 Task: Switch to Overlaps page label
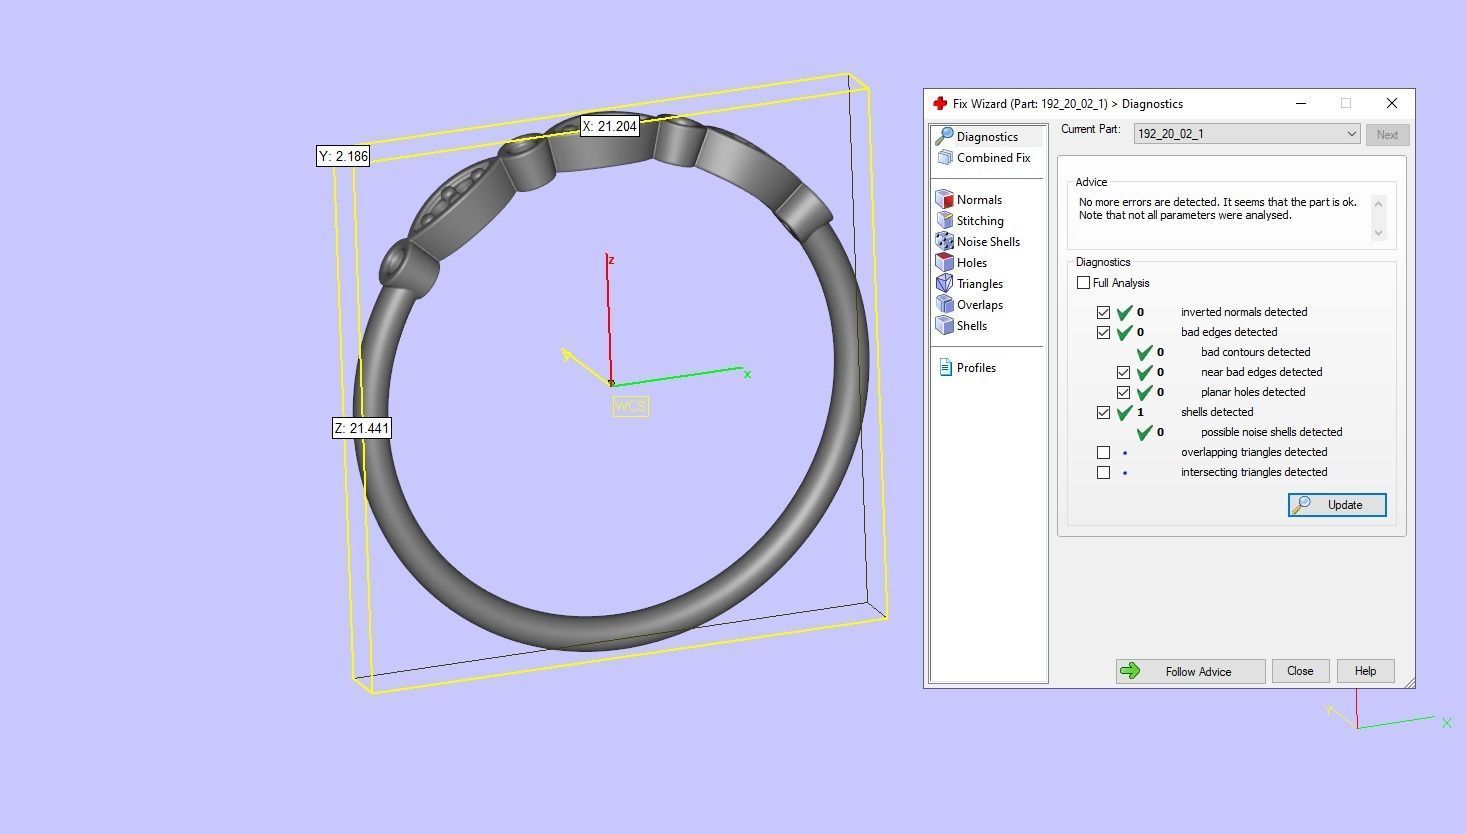coord(980,305)
